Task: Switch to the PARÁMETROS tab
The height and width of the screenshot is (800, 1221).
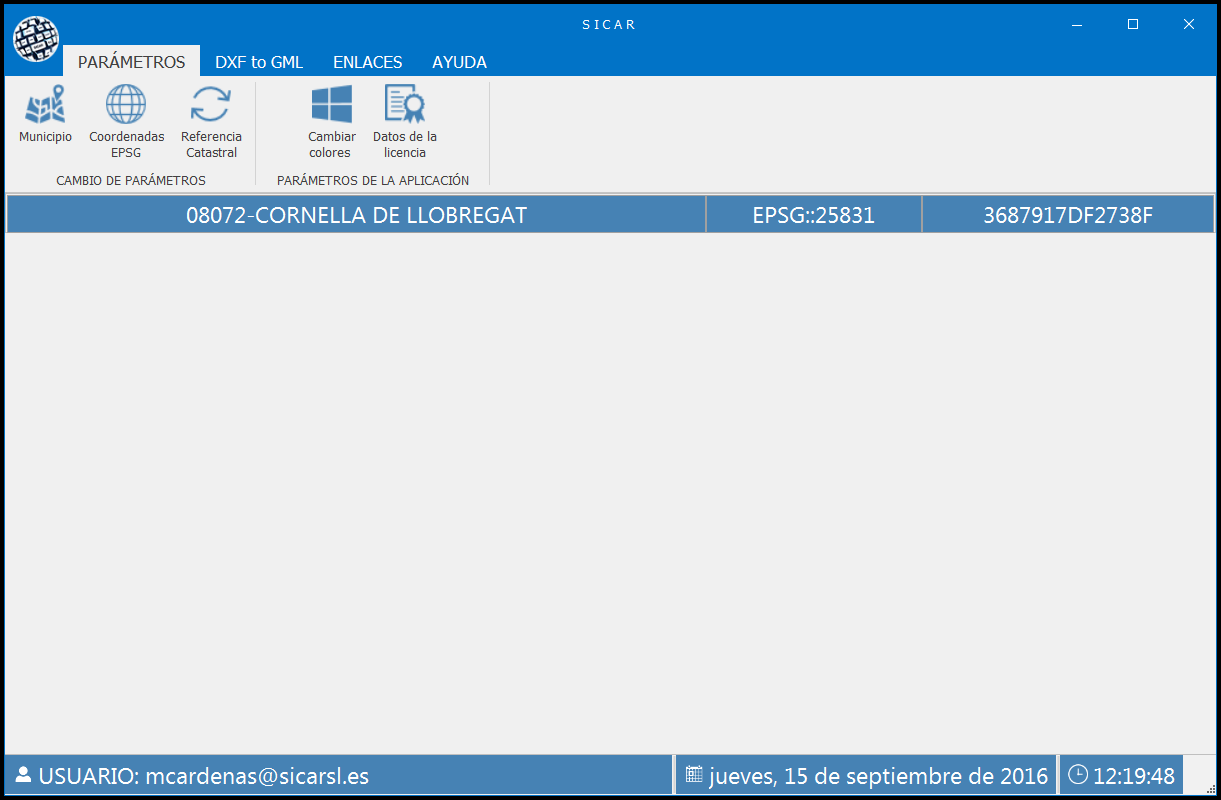Action: tap(131, 62)
